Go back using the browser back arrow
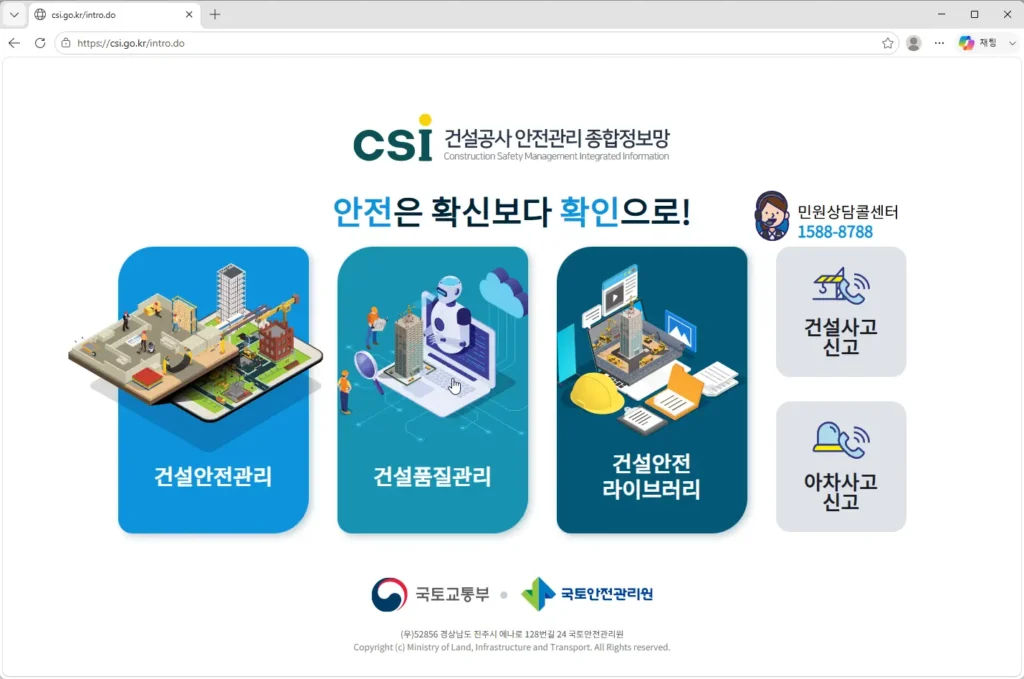This screenshot has width=1024, height=679. [14, 43]
